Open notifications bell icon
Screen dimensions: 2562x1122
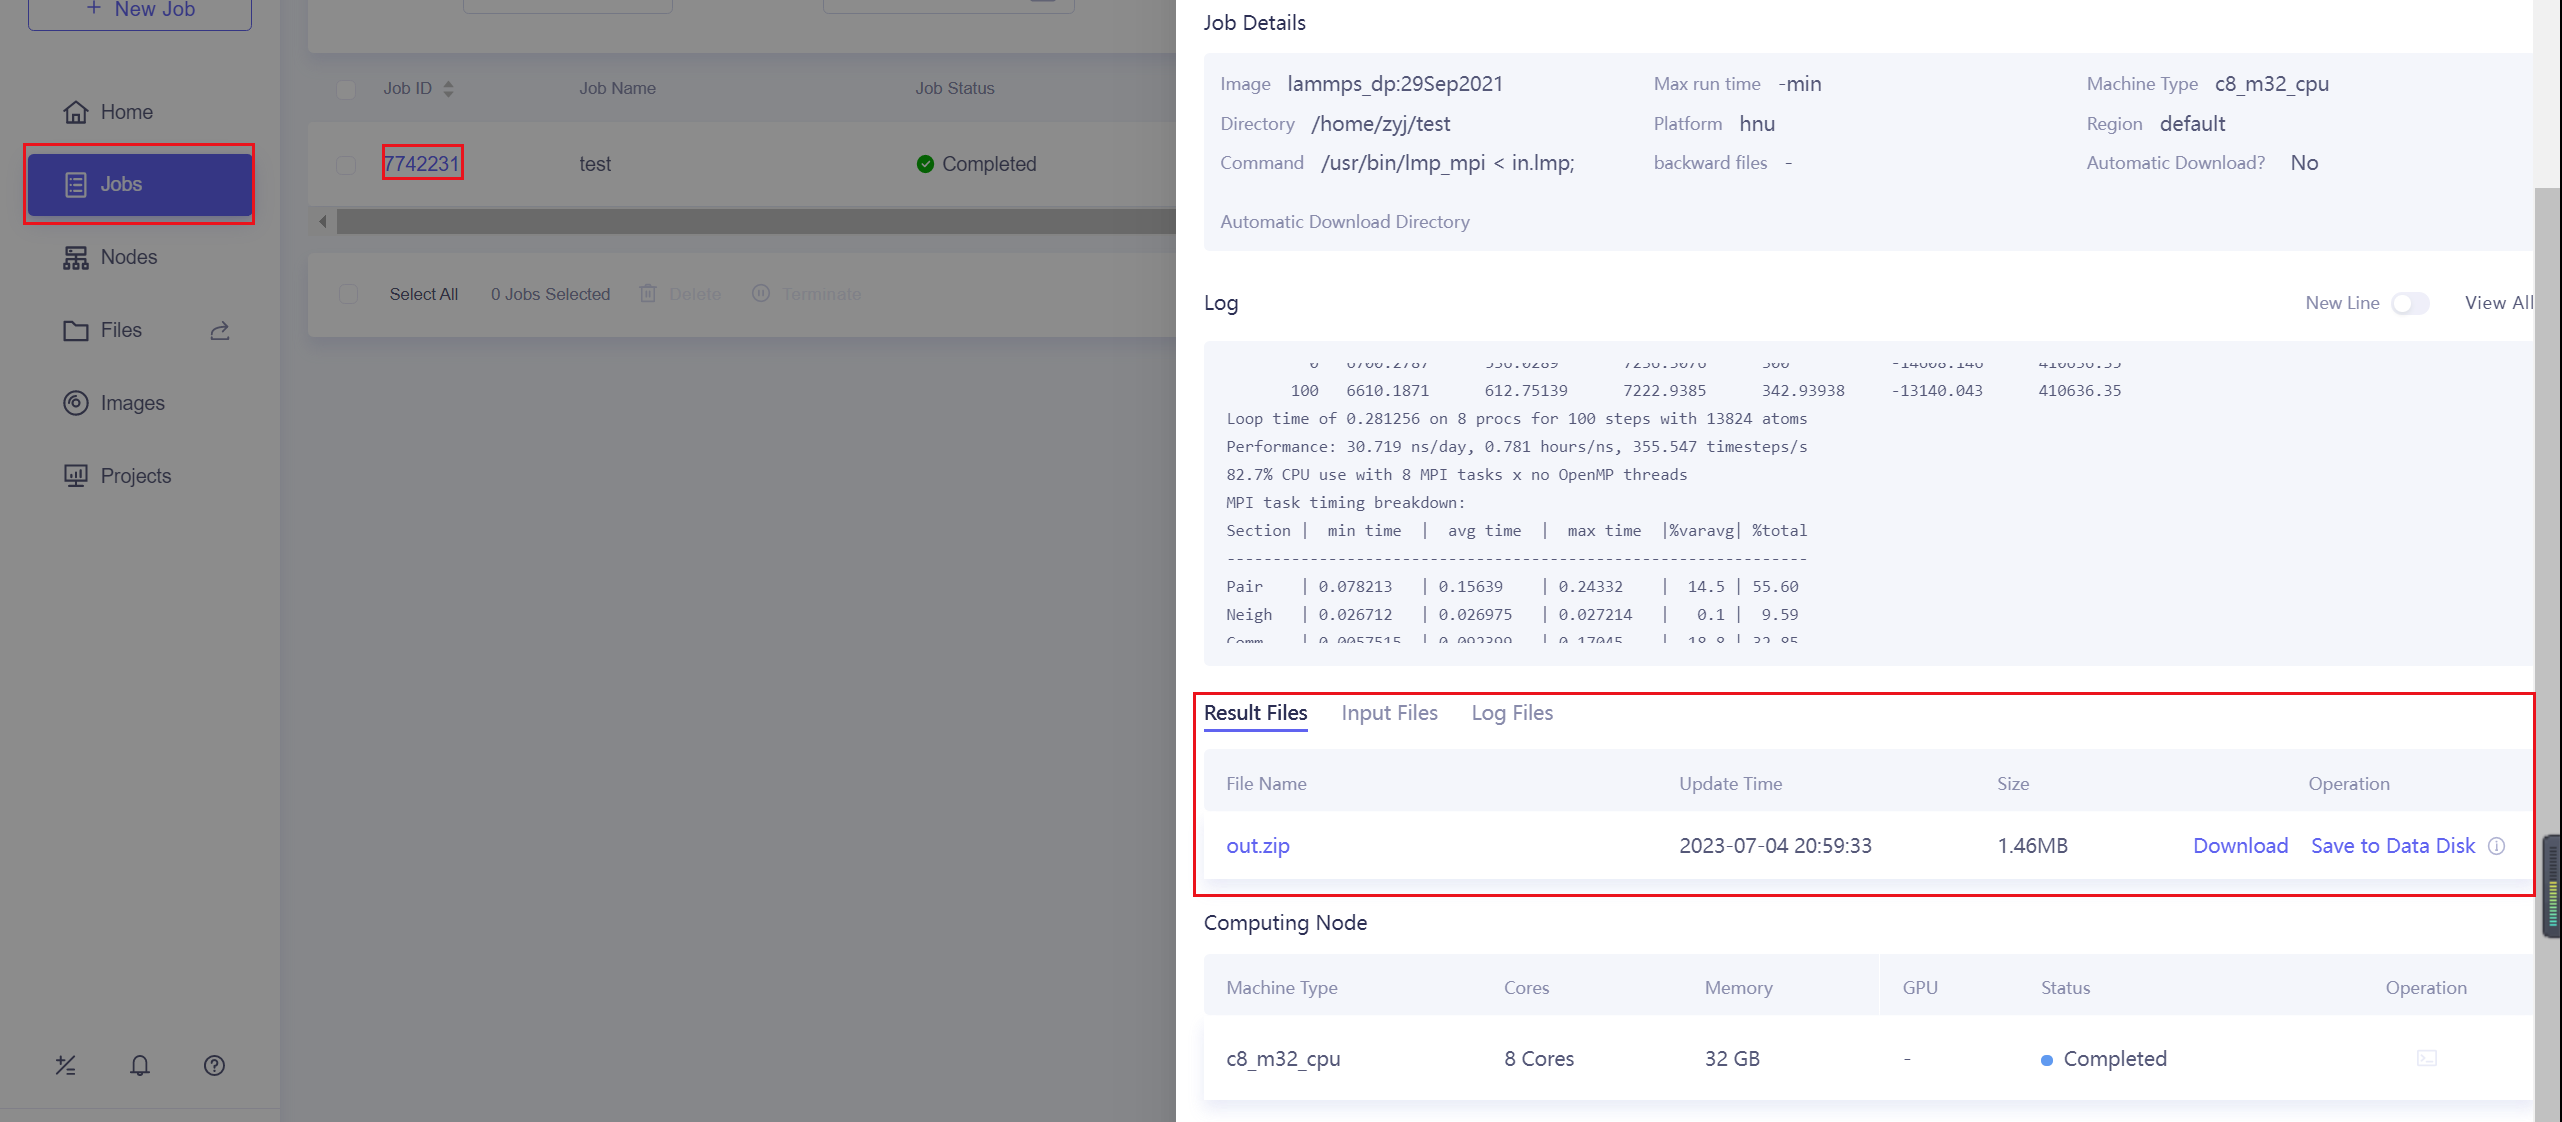point(140,1065)
